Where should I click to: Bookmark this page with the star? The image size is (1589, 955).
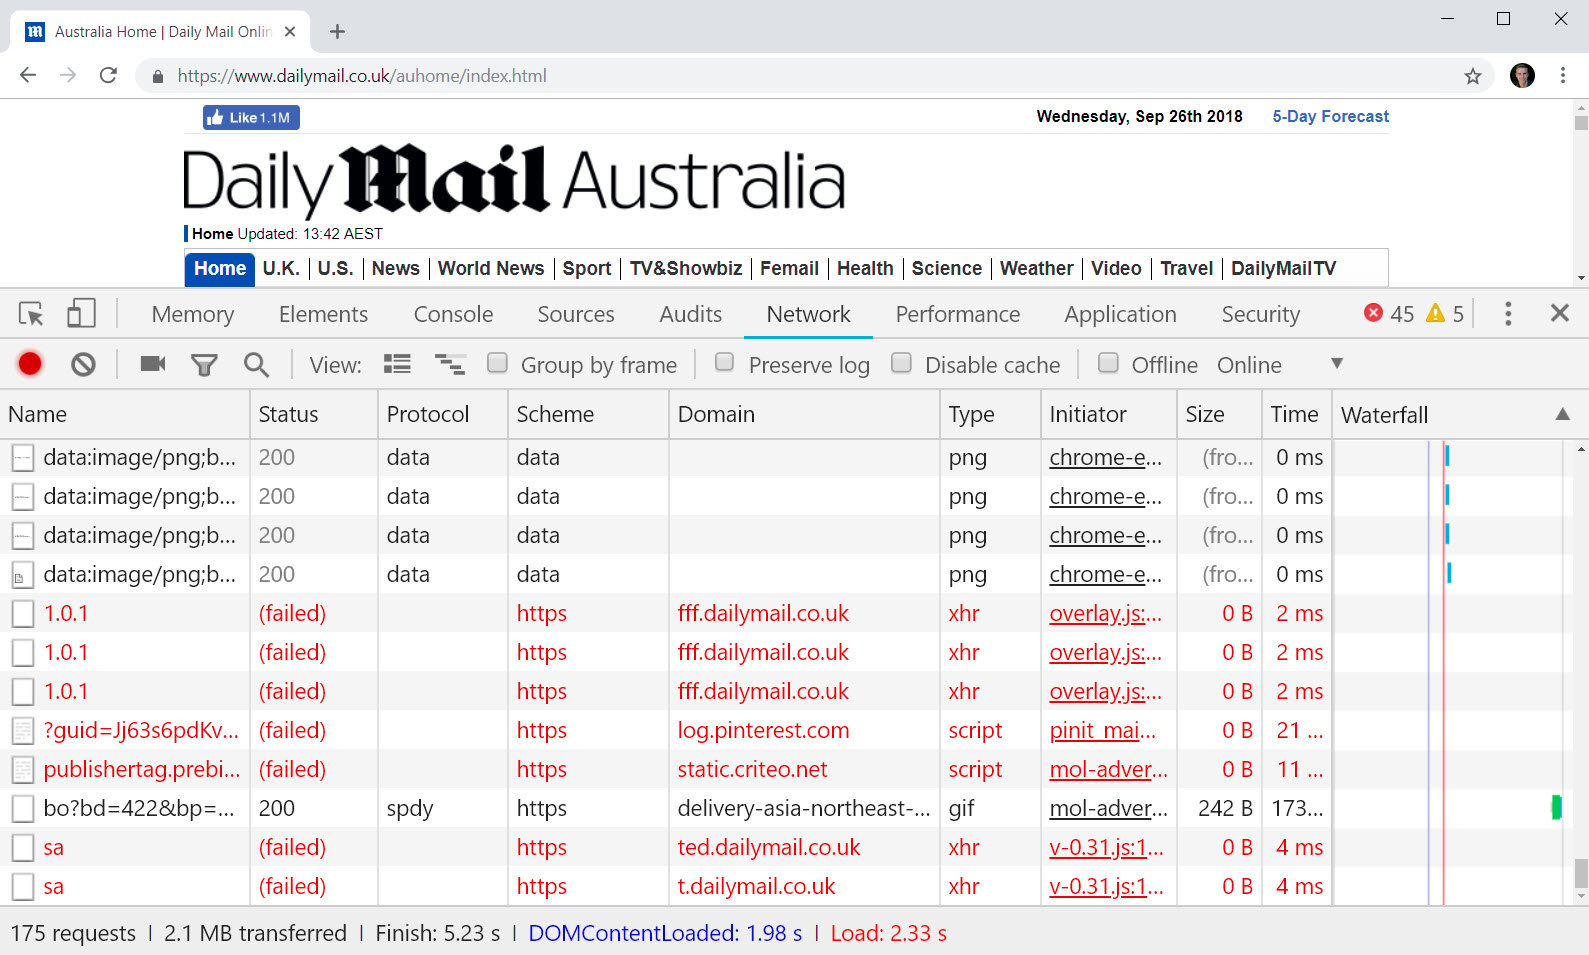click(1472, 76)
